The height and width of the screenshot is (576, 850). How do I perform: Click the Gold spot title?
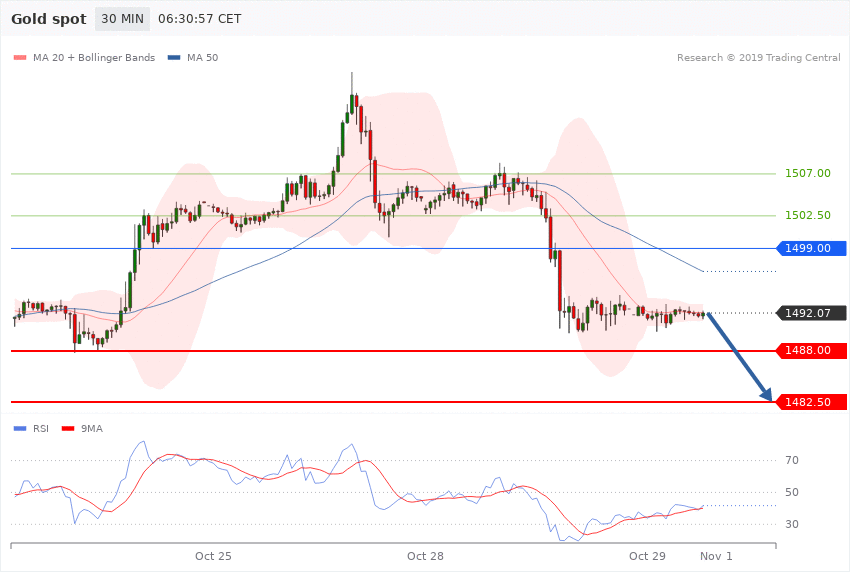(x=49, y=19)
